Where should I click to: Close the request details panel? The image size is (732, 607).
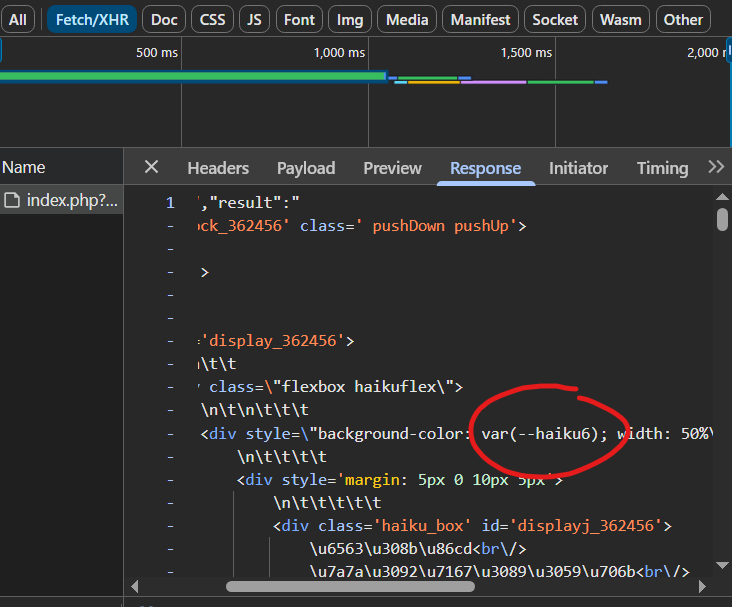tap(151, 168)
